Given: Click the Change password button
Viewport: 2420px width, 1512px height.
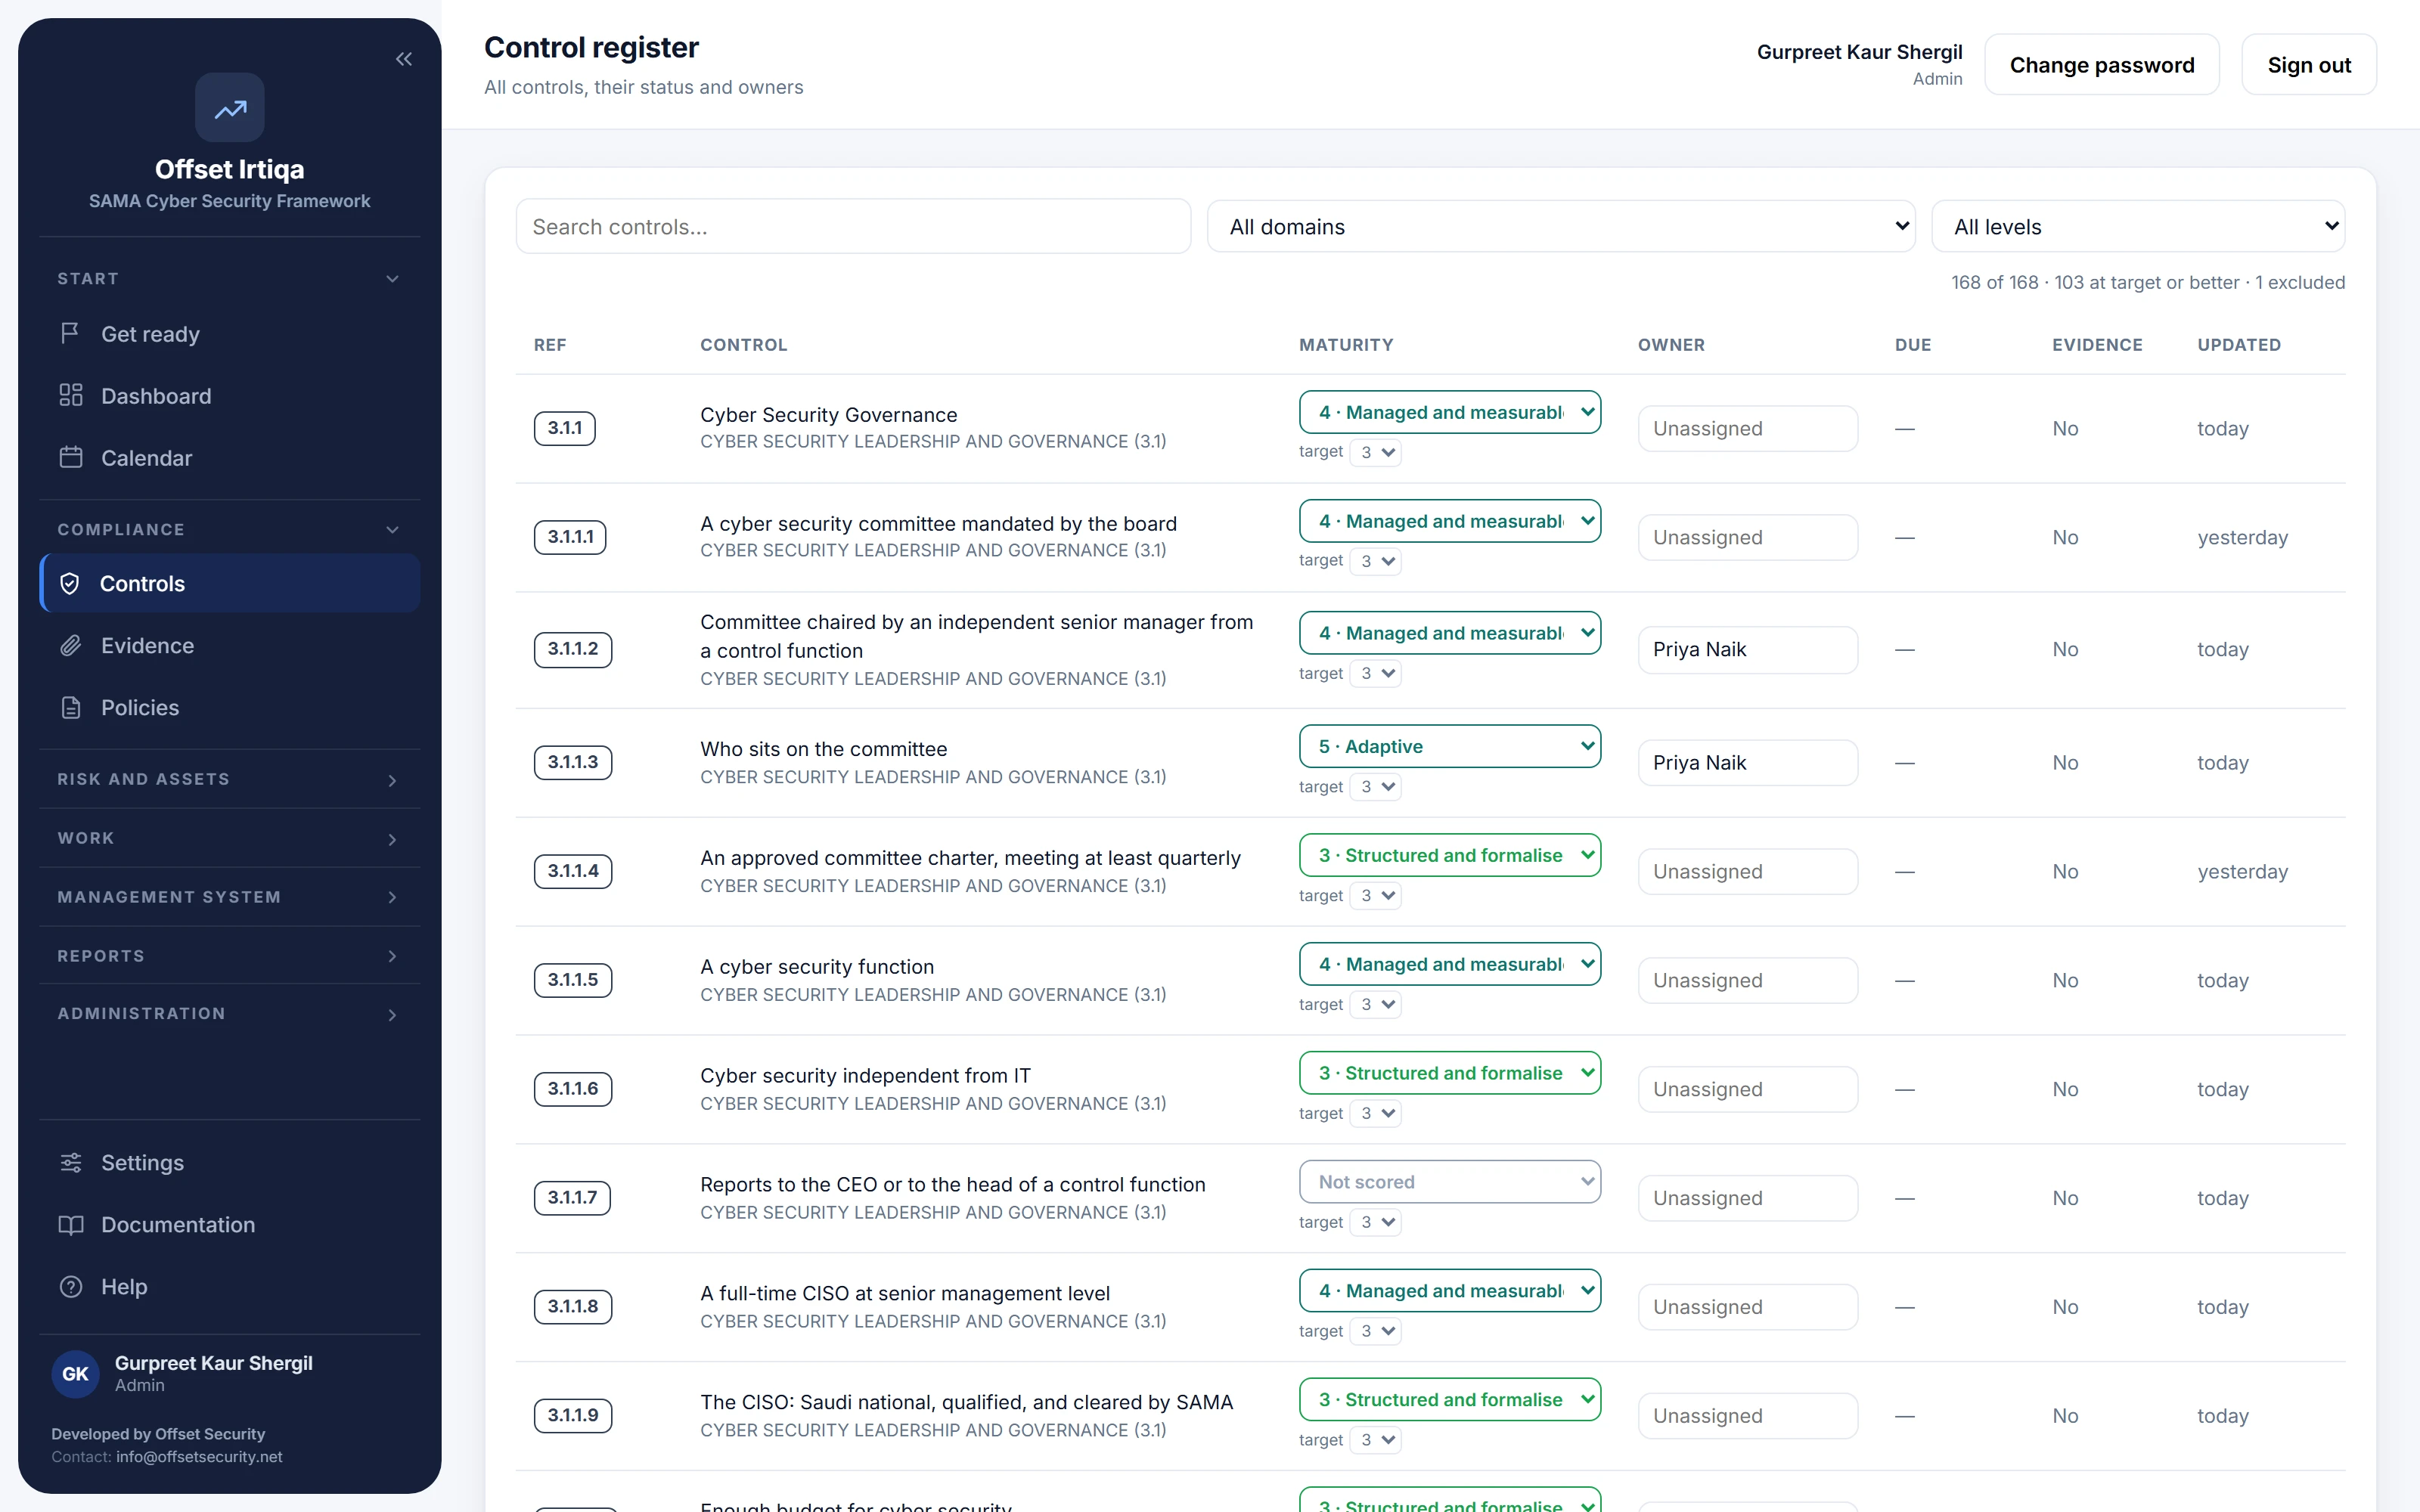Looking at the screenshot, I should coord(2102,65).
